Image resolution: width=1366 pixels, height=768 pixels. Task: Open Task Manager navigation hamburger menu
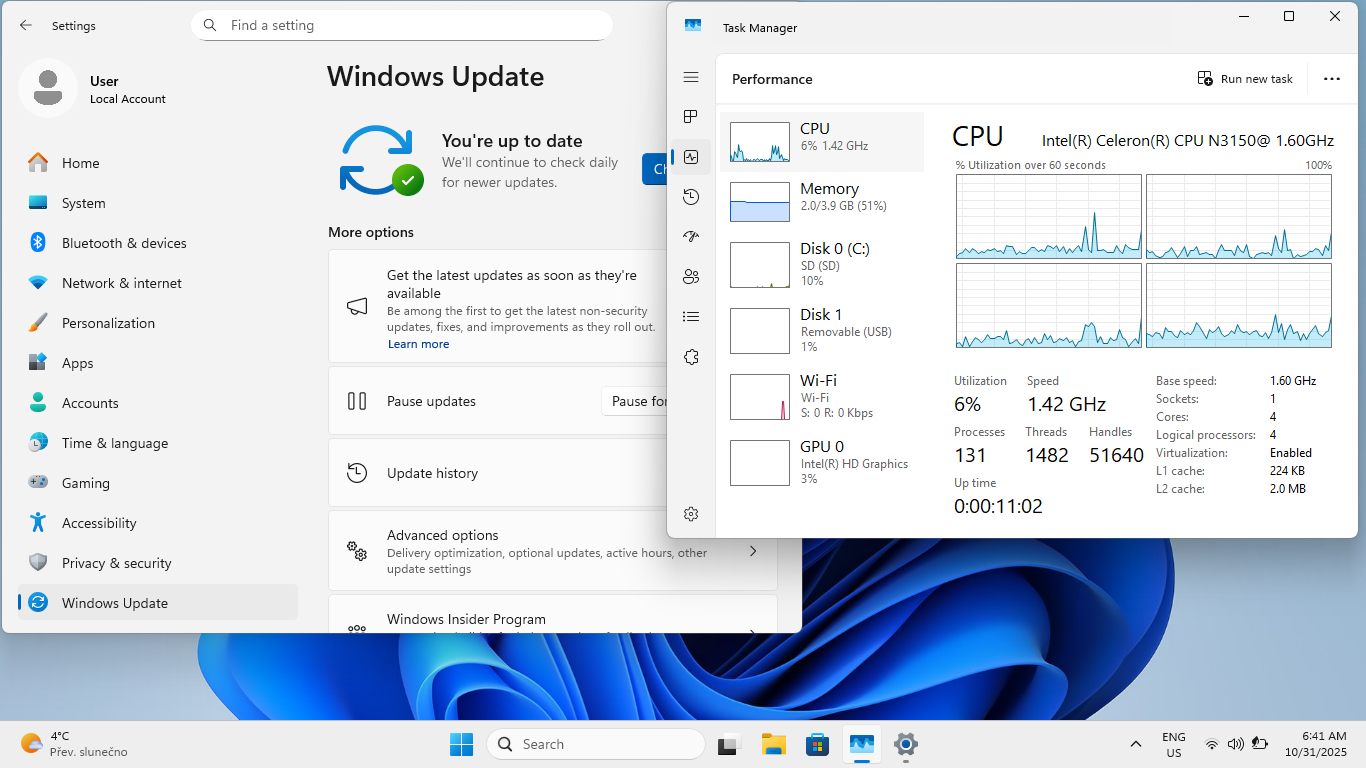click(x=691, y=77)
